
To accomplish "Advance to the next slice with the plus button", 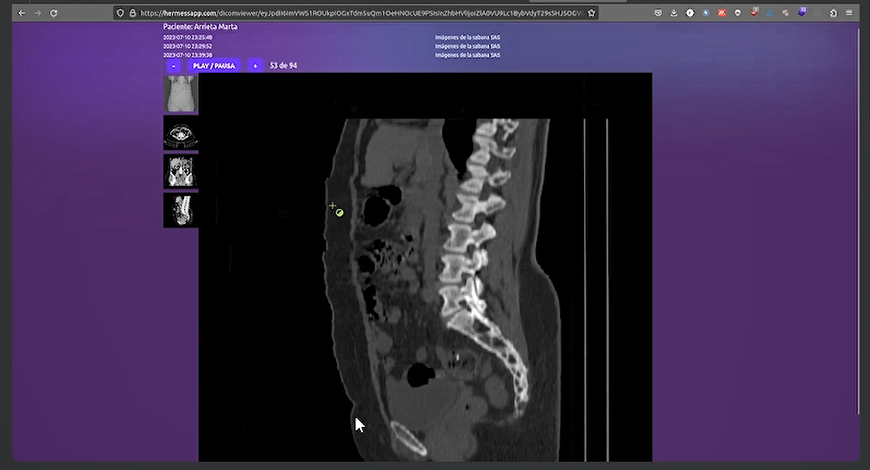I will click(255, 65).
